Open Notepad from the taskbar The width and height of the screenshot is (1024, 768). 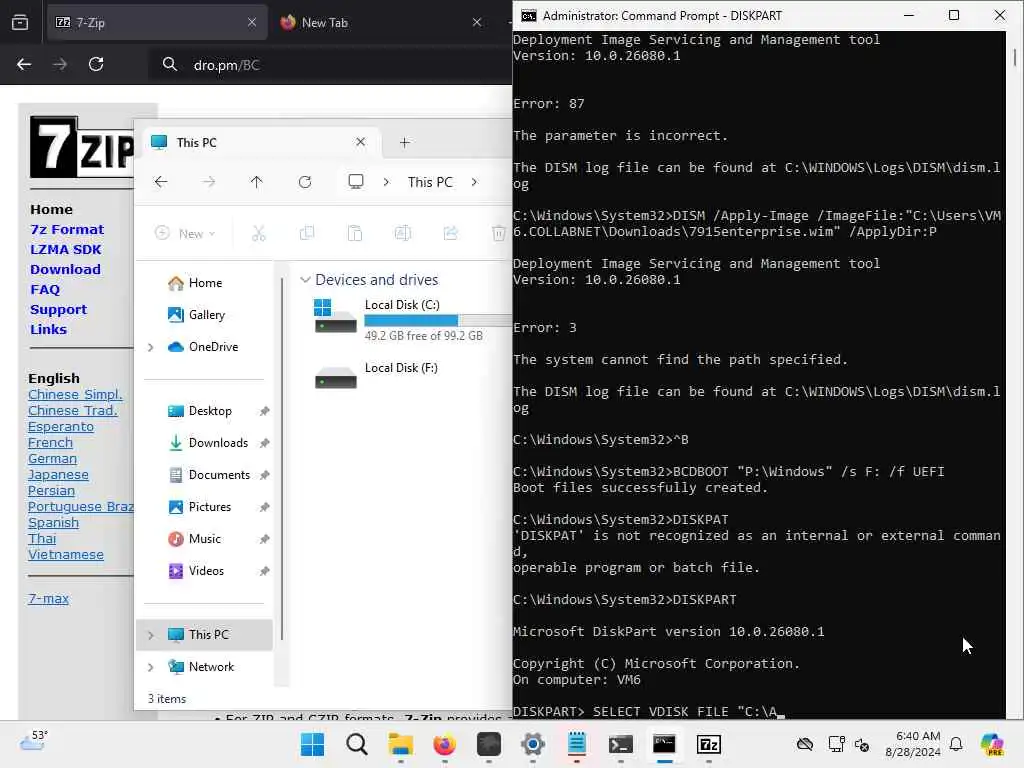pyautogui.click(x=577, y=744)
